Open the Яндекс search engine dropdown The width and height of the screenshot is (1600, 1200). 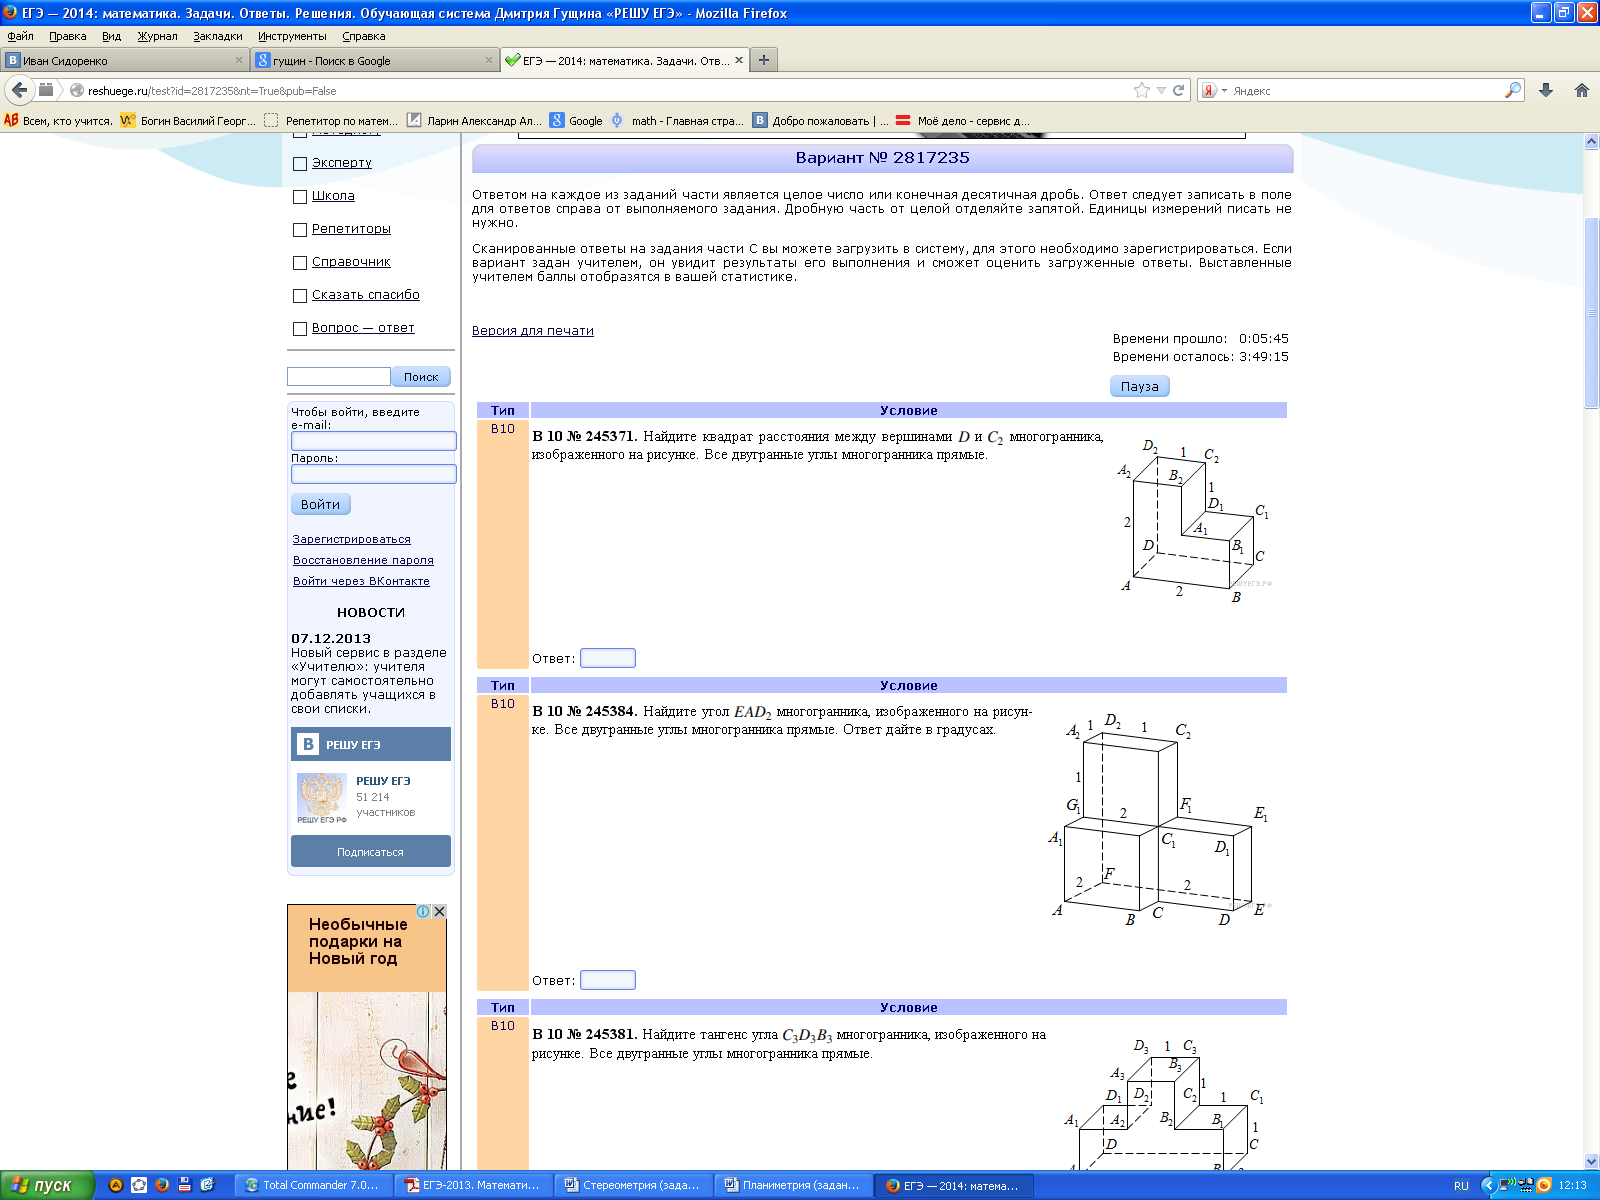1224,90
